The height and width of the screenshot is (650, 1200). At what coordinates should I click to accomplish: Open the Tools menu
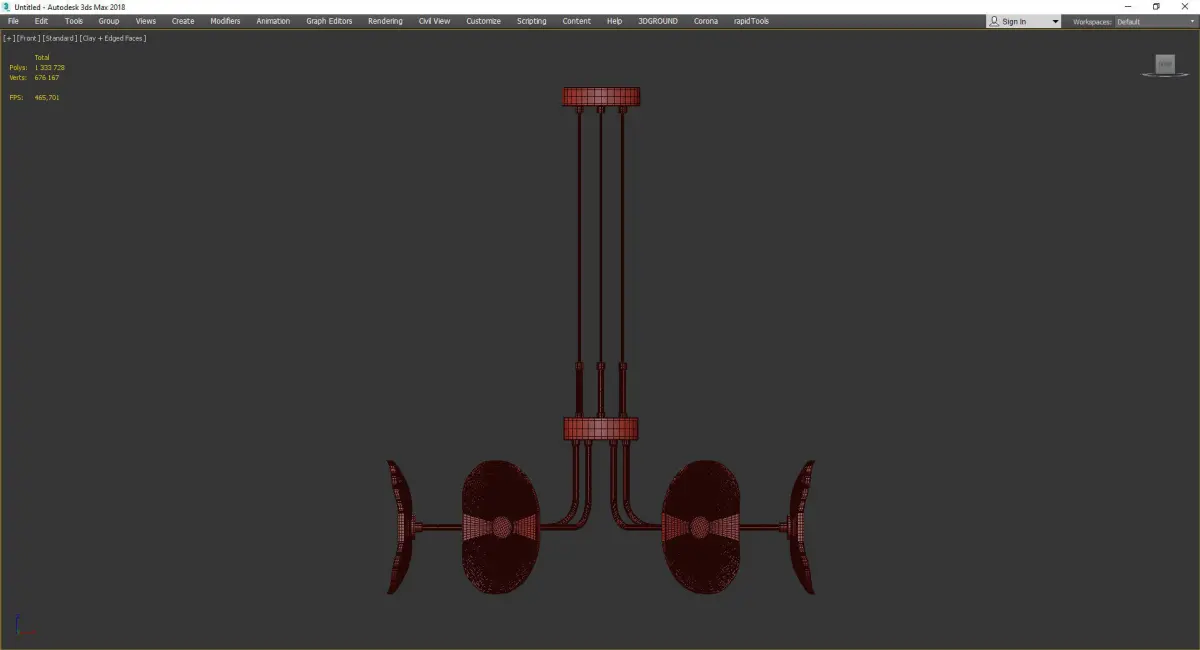point(74,21)
